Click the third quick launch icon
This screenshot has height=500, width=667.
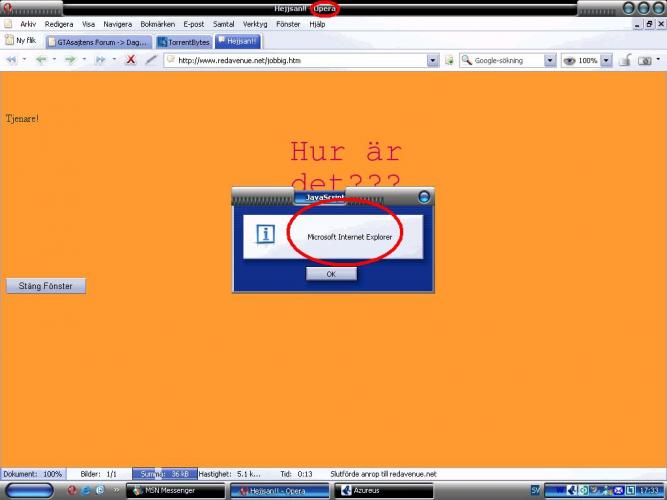tap(100, 490)
